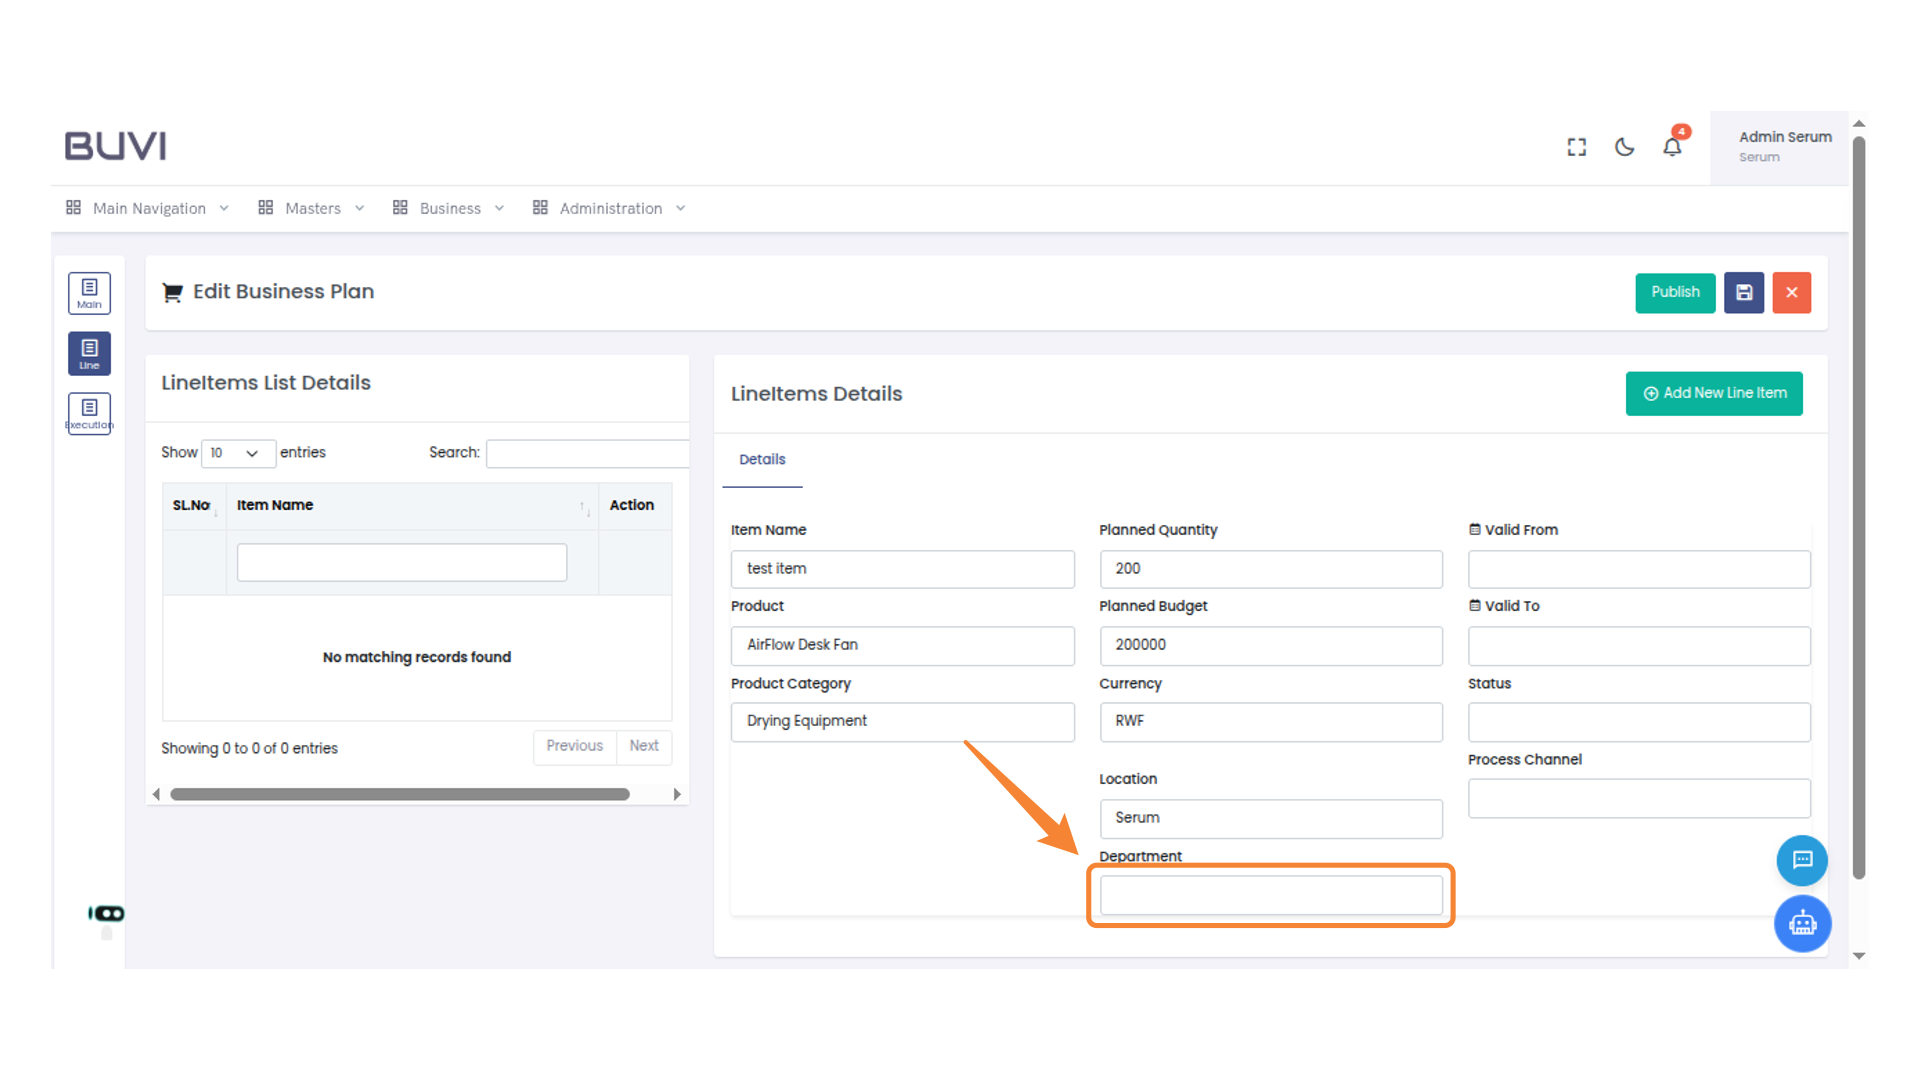The height and width of the screenshot is (1080, 1920).
Task: Click the Department input field
Action: click(1271, 895)
